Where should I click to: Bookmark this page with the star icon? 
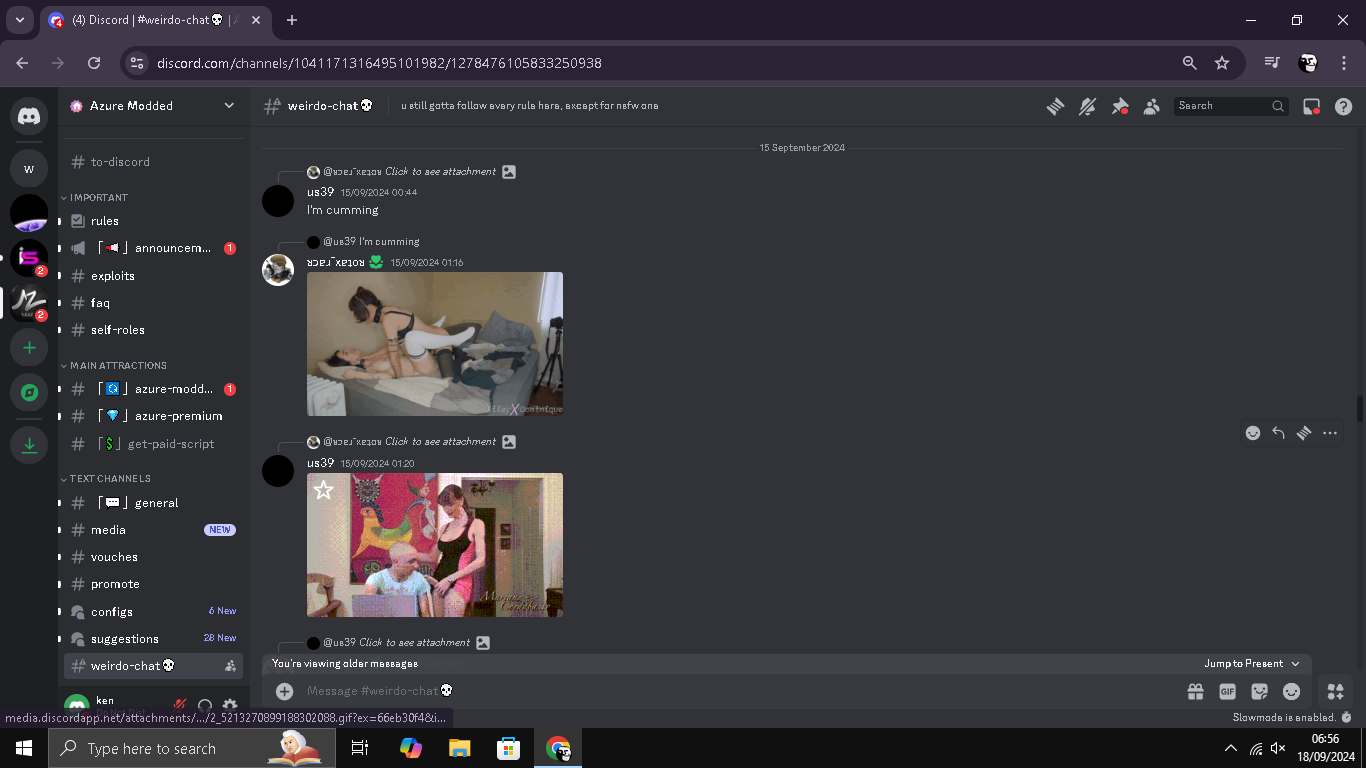[1222, 62]
